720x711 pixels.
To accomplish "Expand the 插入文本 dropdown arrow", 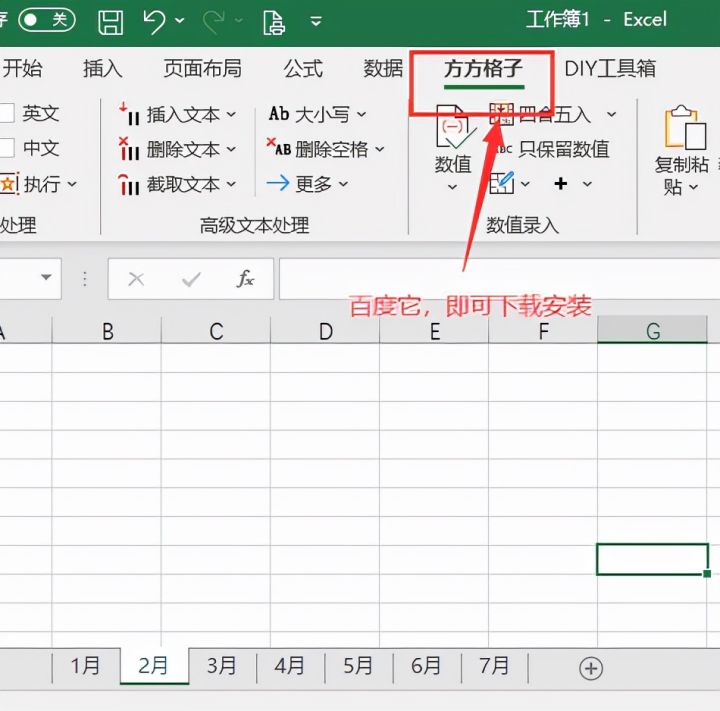I will tap(231, 113).
